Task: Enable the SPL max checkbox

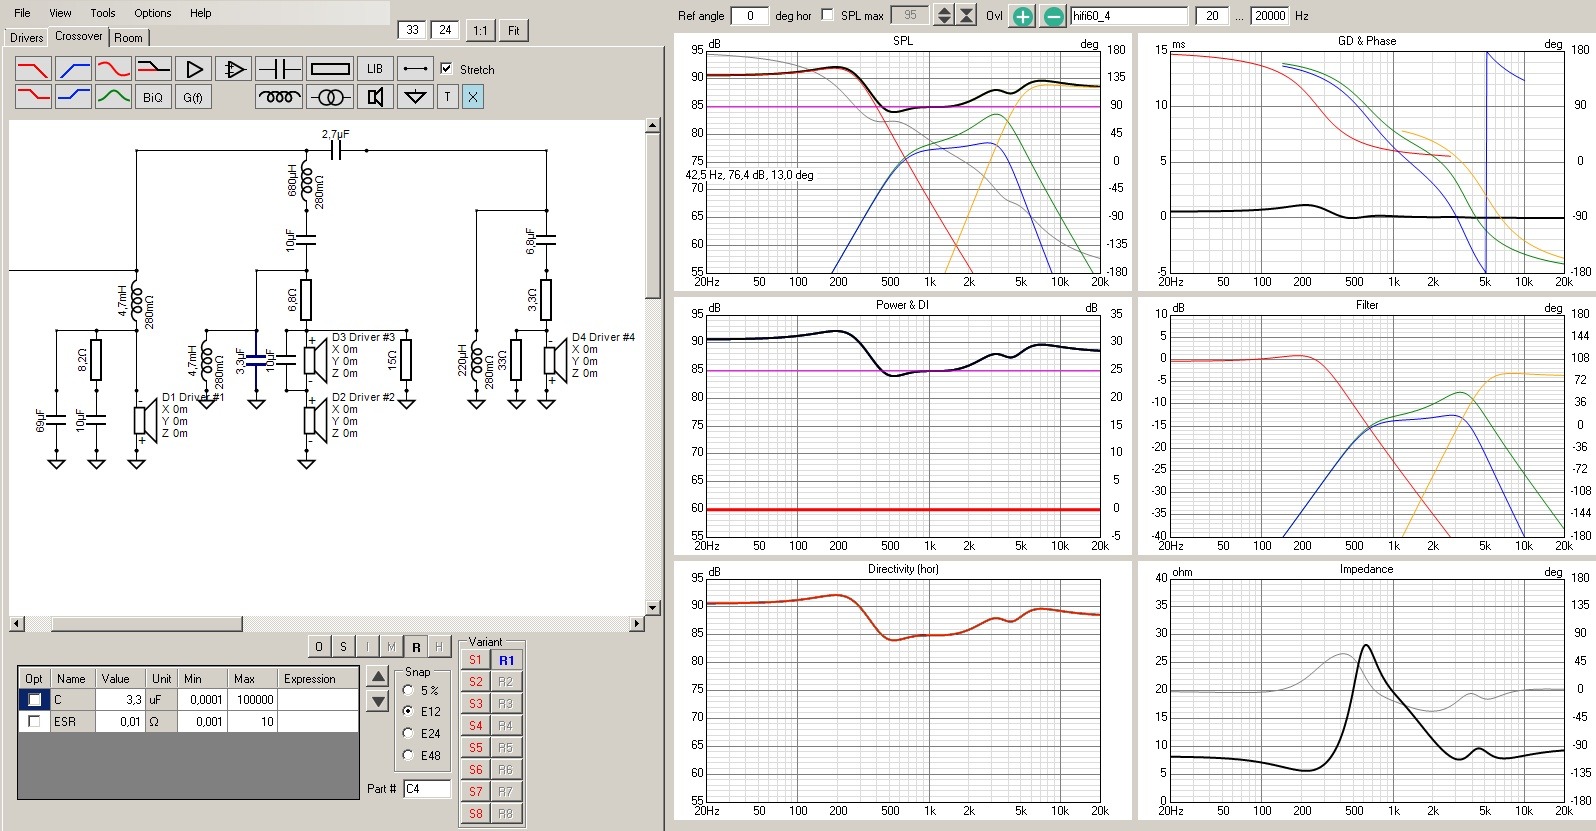Action: click(827, 15)
